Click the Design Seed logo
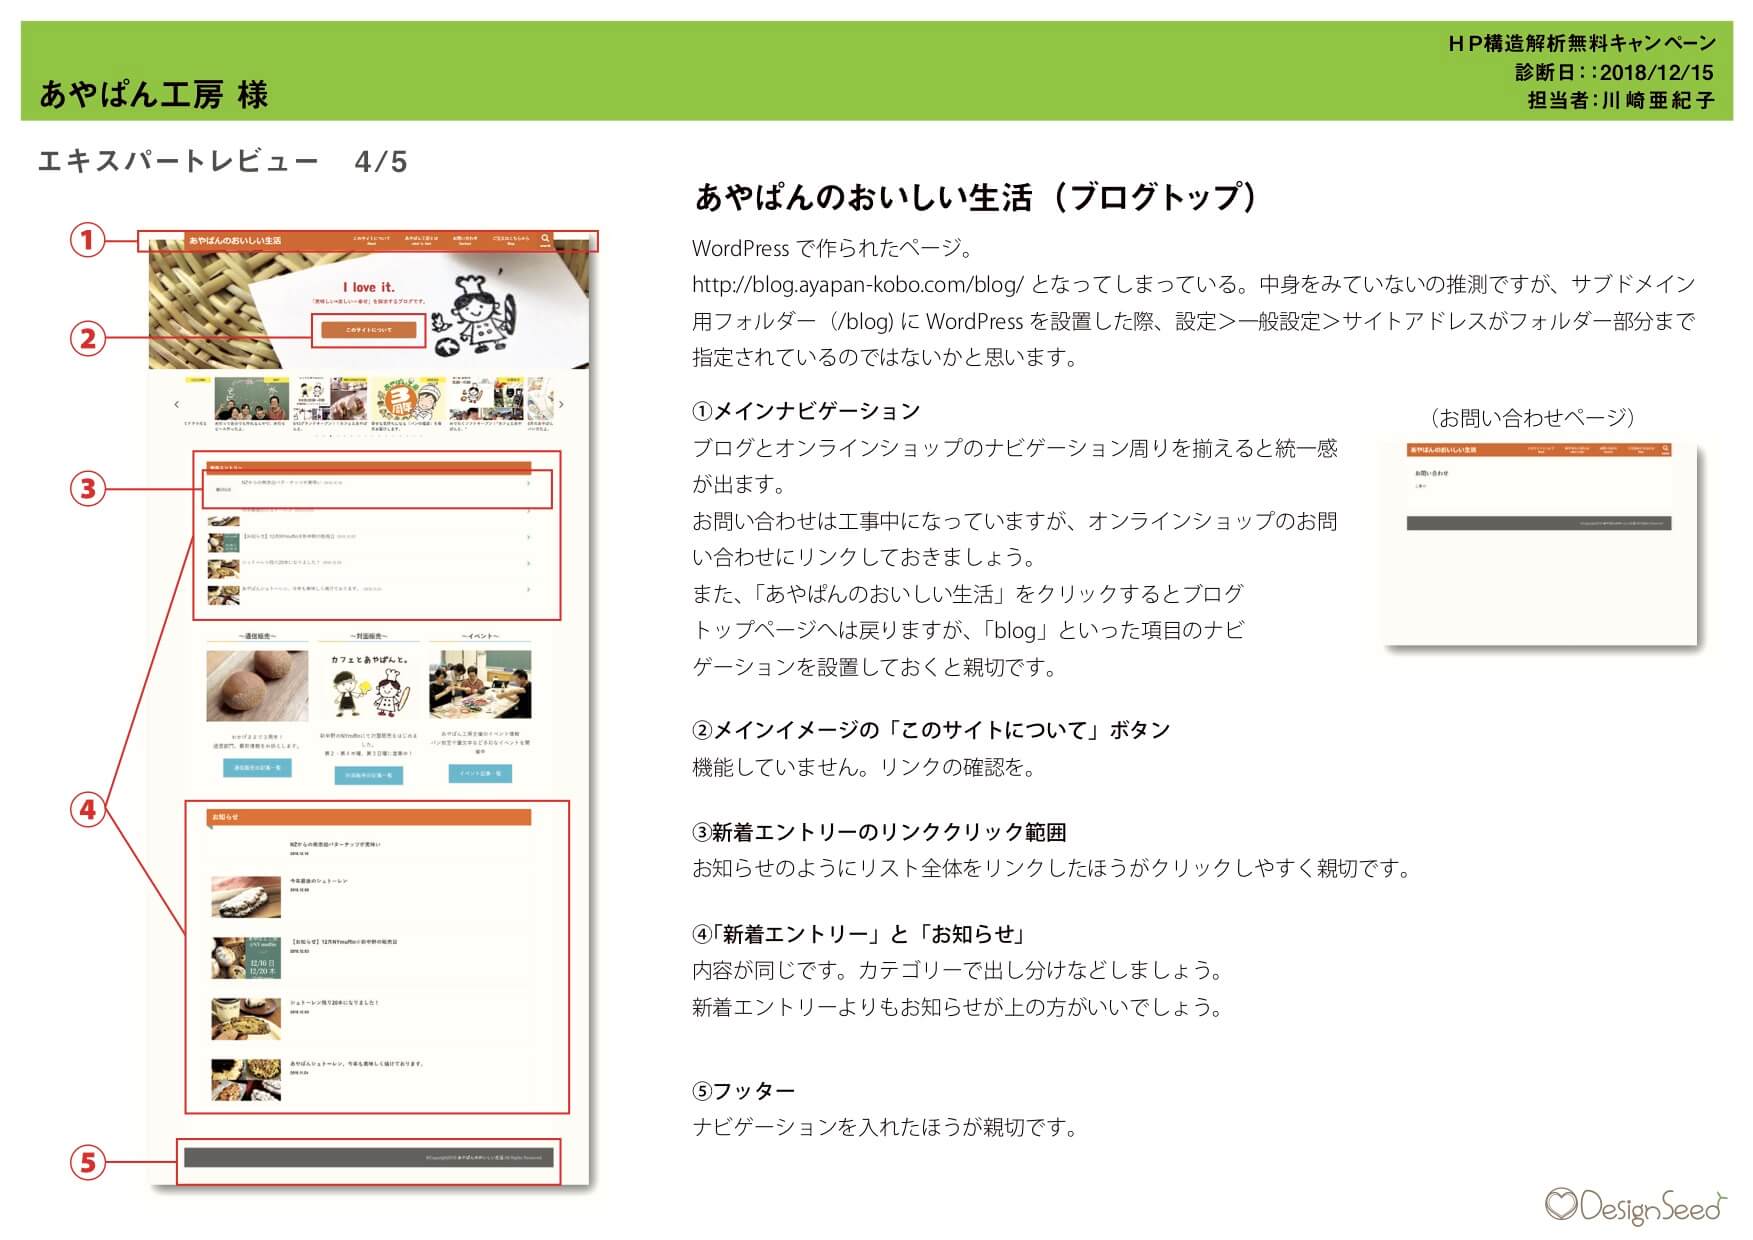 (1634, 1205)
